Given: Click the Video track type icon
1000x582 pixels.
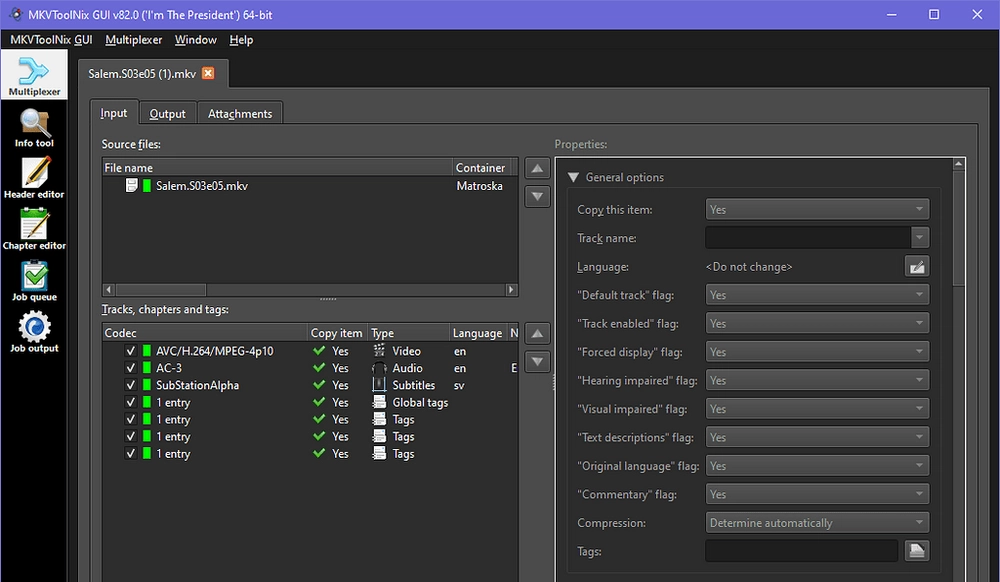Looking at the screenshot, I should click(x=379, y=351).
